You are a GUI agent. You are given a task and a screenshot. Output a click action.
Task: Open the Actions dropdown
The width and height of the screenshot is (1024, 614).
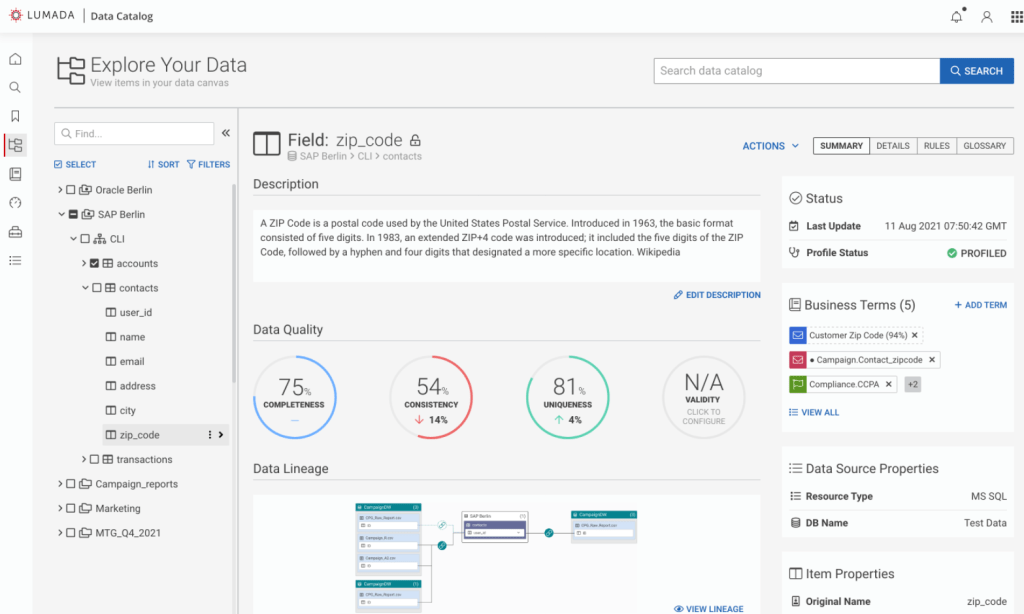tap(770, 146)
